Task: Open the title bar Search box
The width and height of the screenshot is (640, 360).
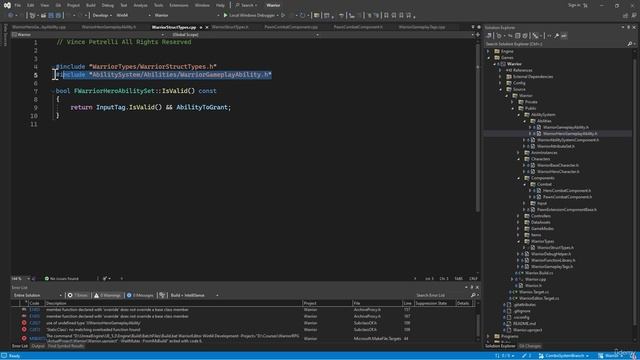Action: pos(247,5)
